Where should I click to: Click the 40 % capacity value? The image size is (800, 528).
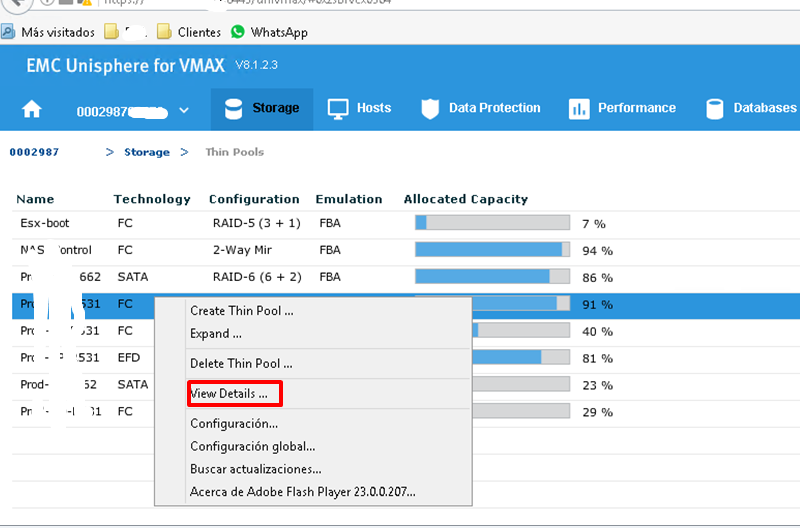pyautogui.click(x=597, y=332)
